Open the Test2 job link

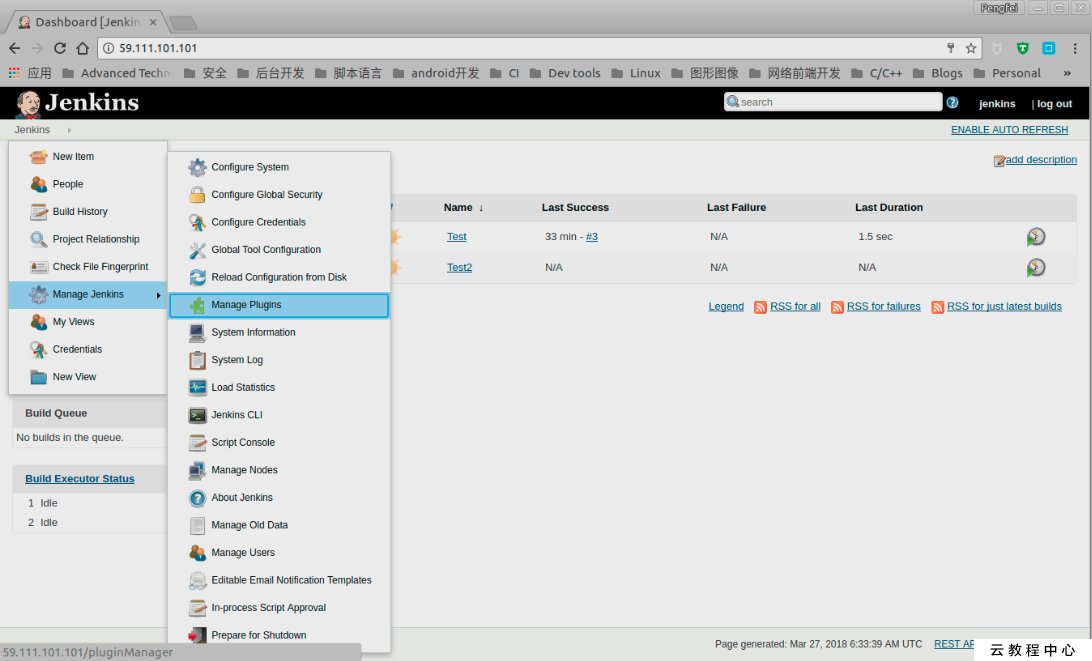click(x=460, y=267)
